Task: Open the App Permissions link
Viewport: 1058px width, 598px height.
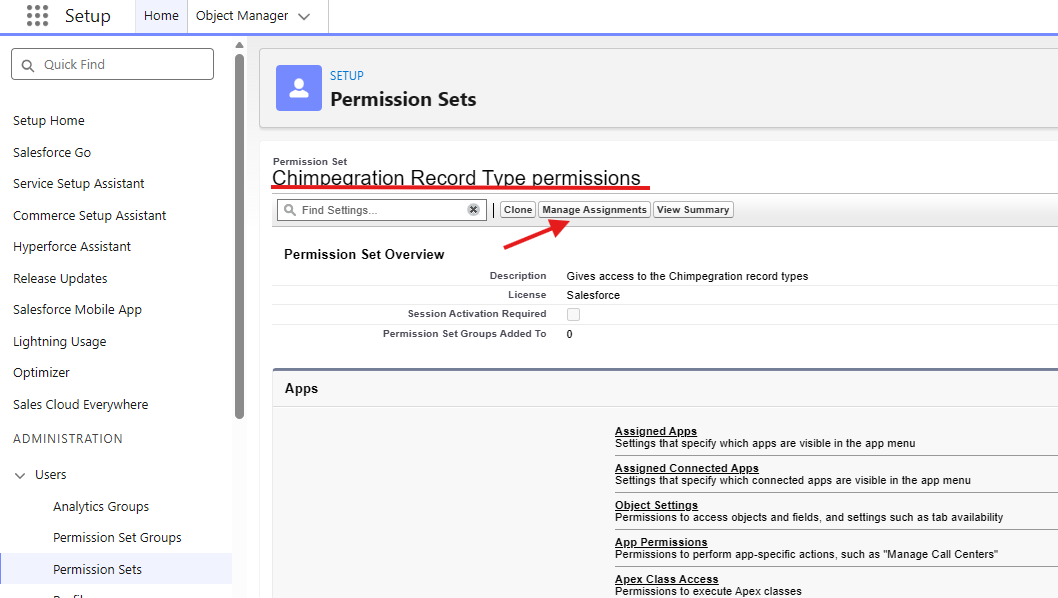Action: click(x=661, y=543)
